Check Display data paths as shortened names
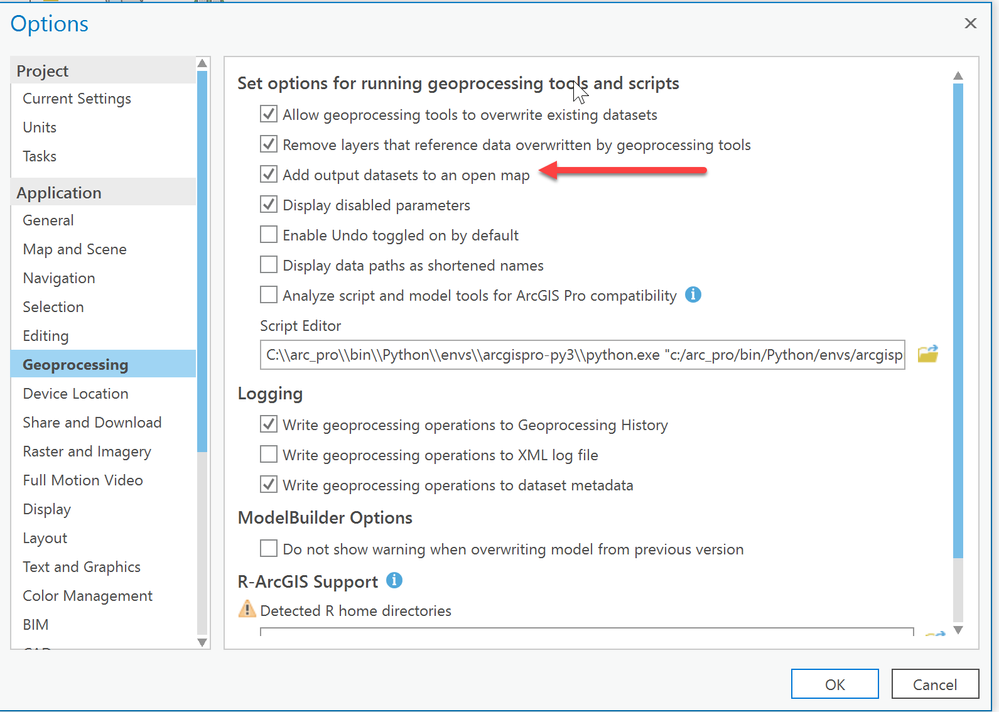Screen dimensions: 999x712 (x=268, y=265)
